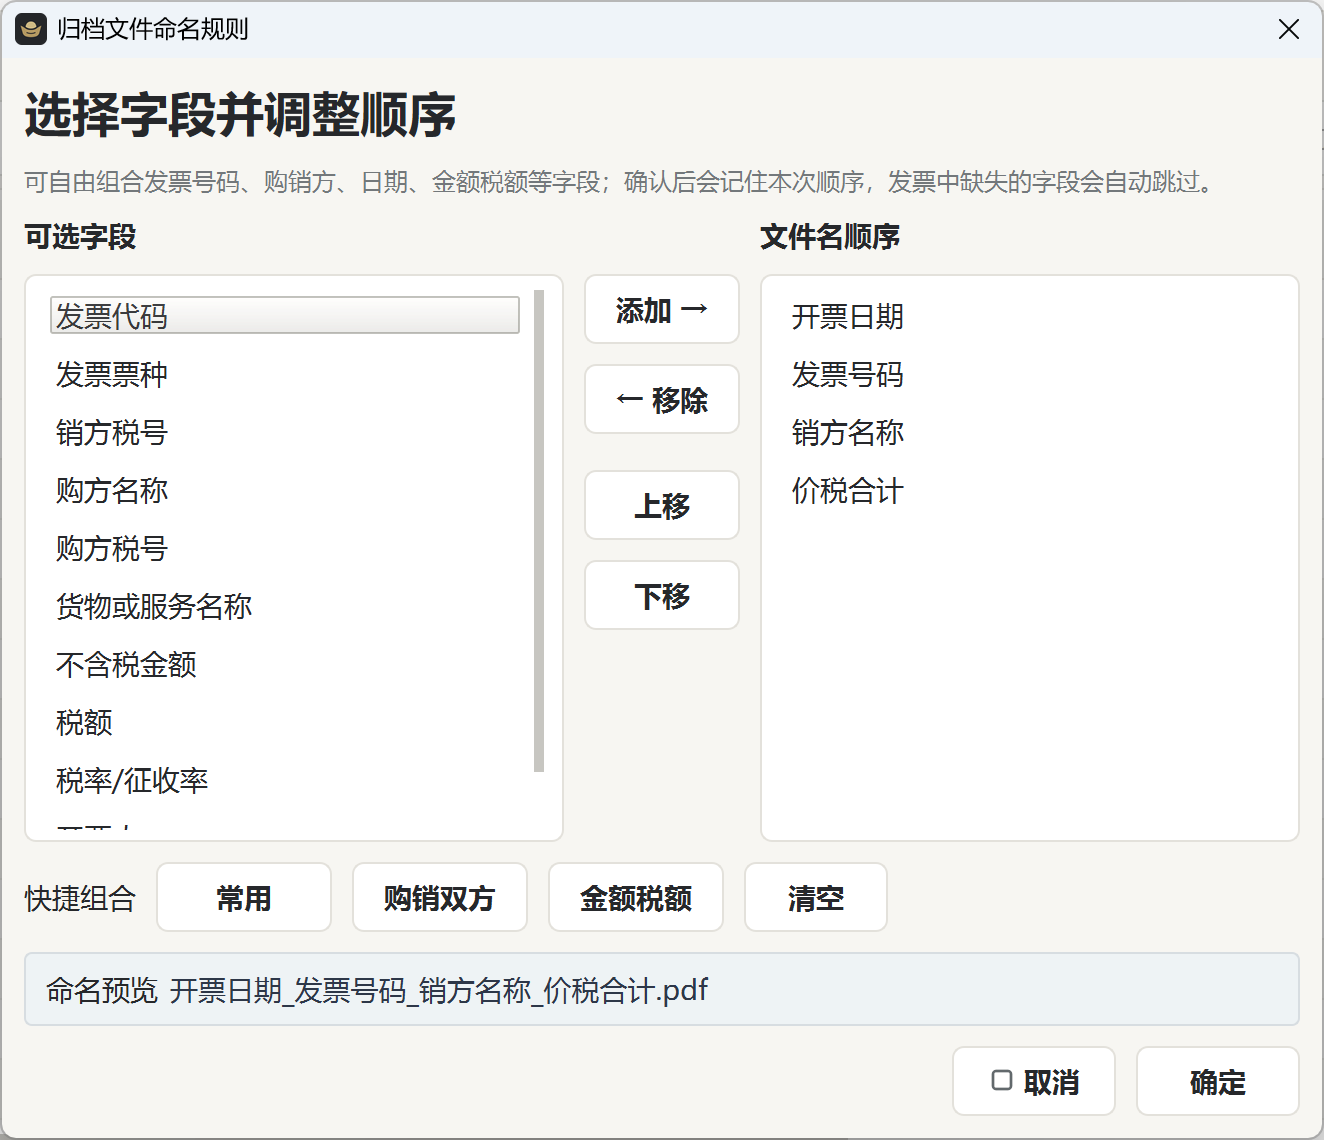Image resolution: width=1324 pixels, height=1140 pixels.
Task: Click the 添加 → button
Action: [662, 310]
